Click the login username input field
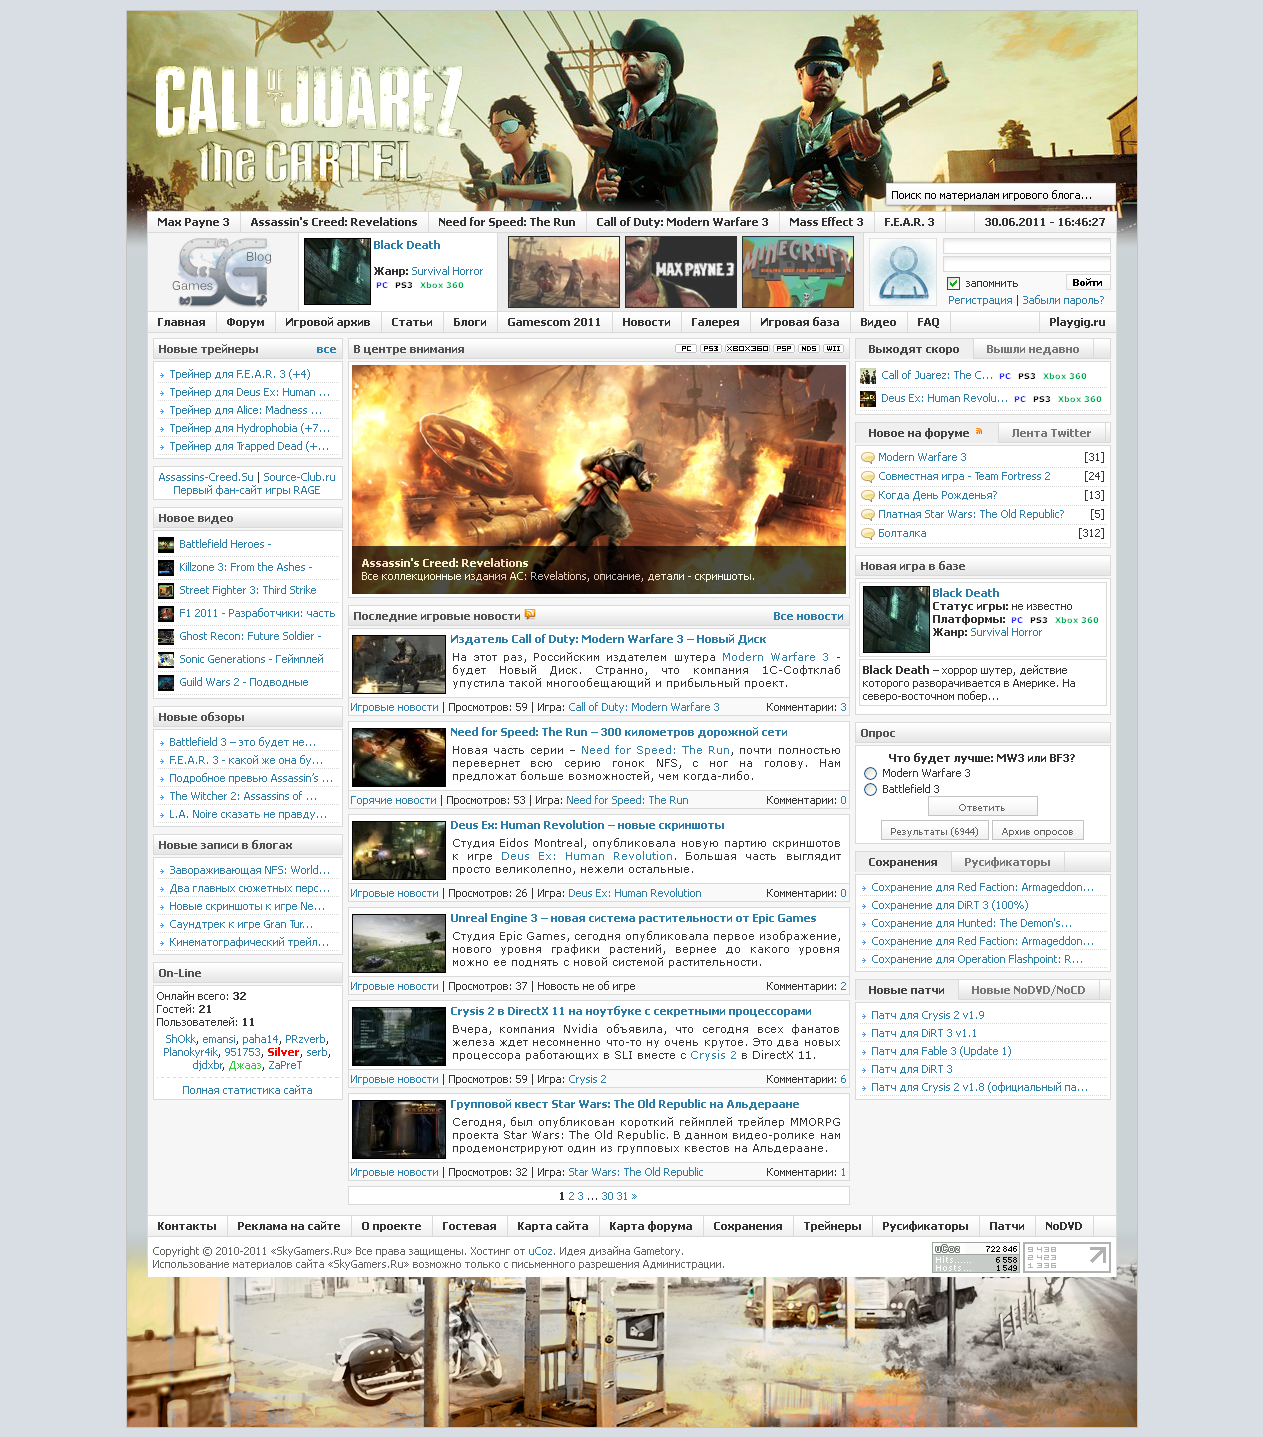Screen dimensions: 1263x1437 tap(1027, 246)
